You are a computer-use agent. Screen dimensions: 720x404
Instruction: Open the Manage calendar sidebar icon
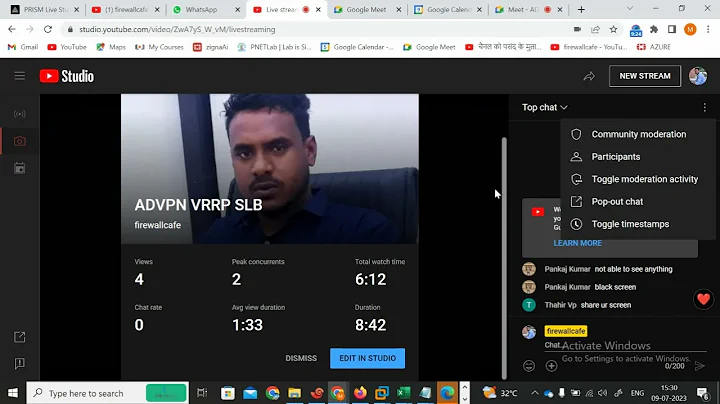tap(19, 168)
